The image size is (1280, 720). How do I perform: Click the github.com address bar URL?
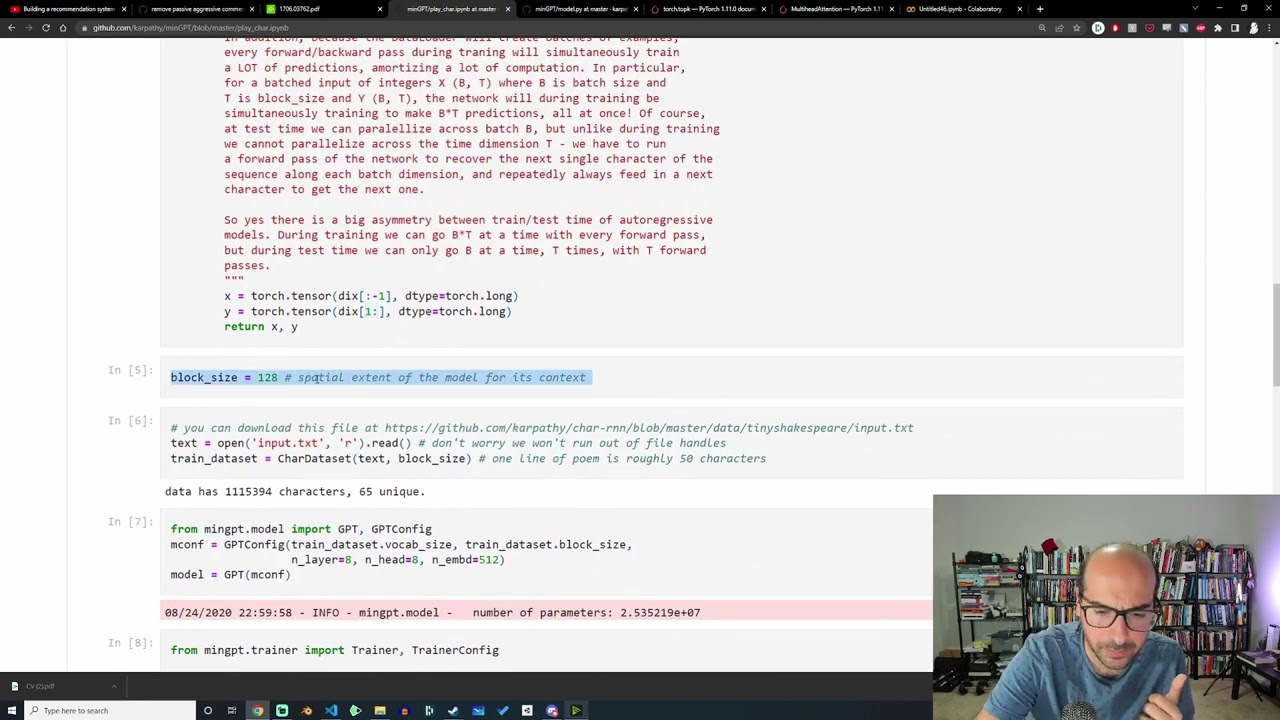[190, 28]
